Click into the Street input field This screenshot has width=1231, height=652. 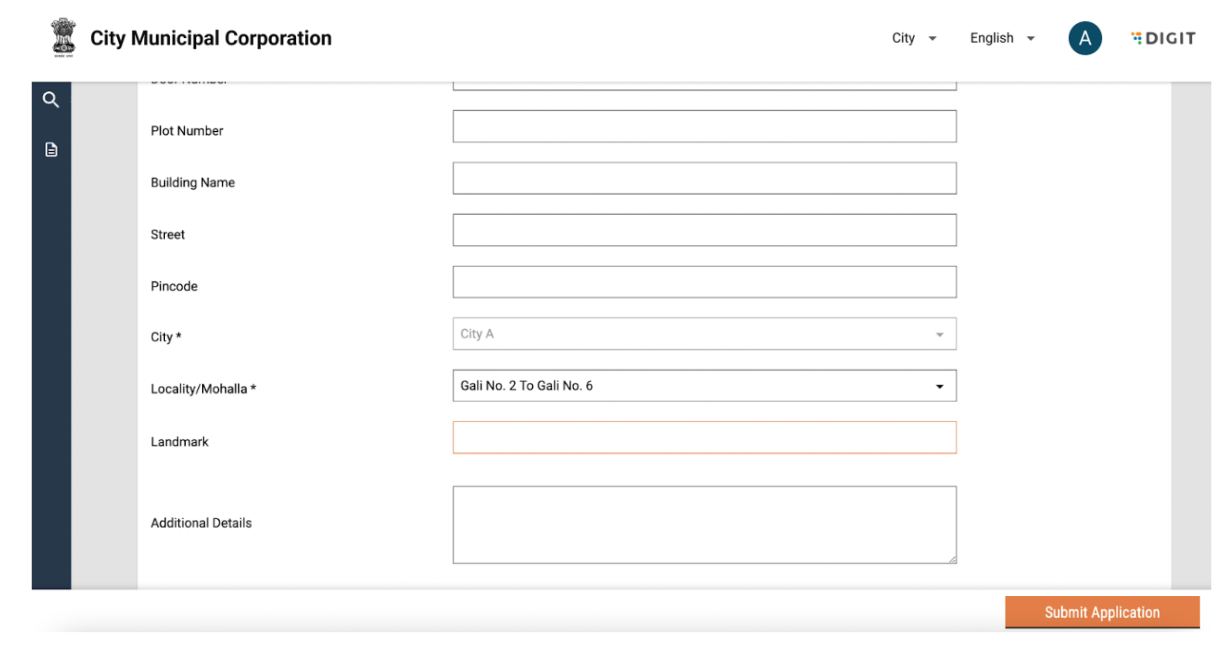click(704, 230)
